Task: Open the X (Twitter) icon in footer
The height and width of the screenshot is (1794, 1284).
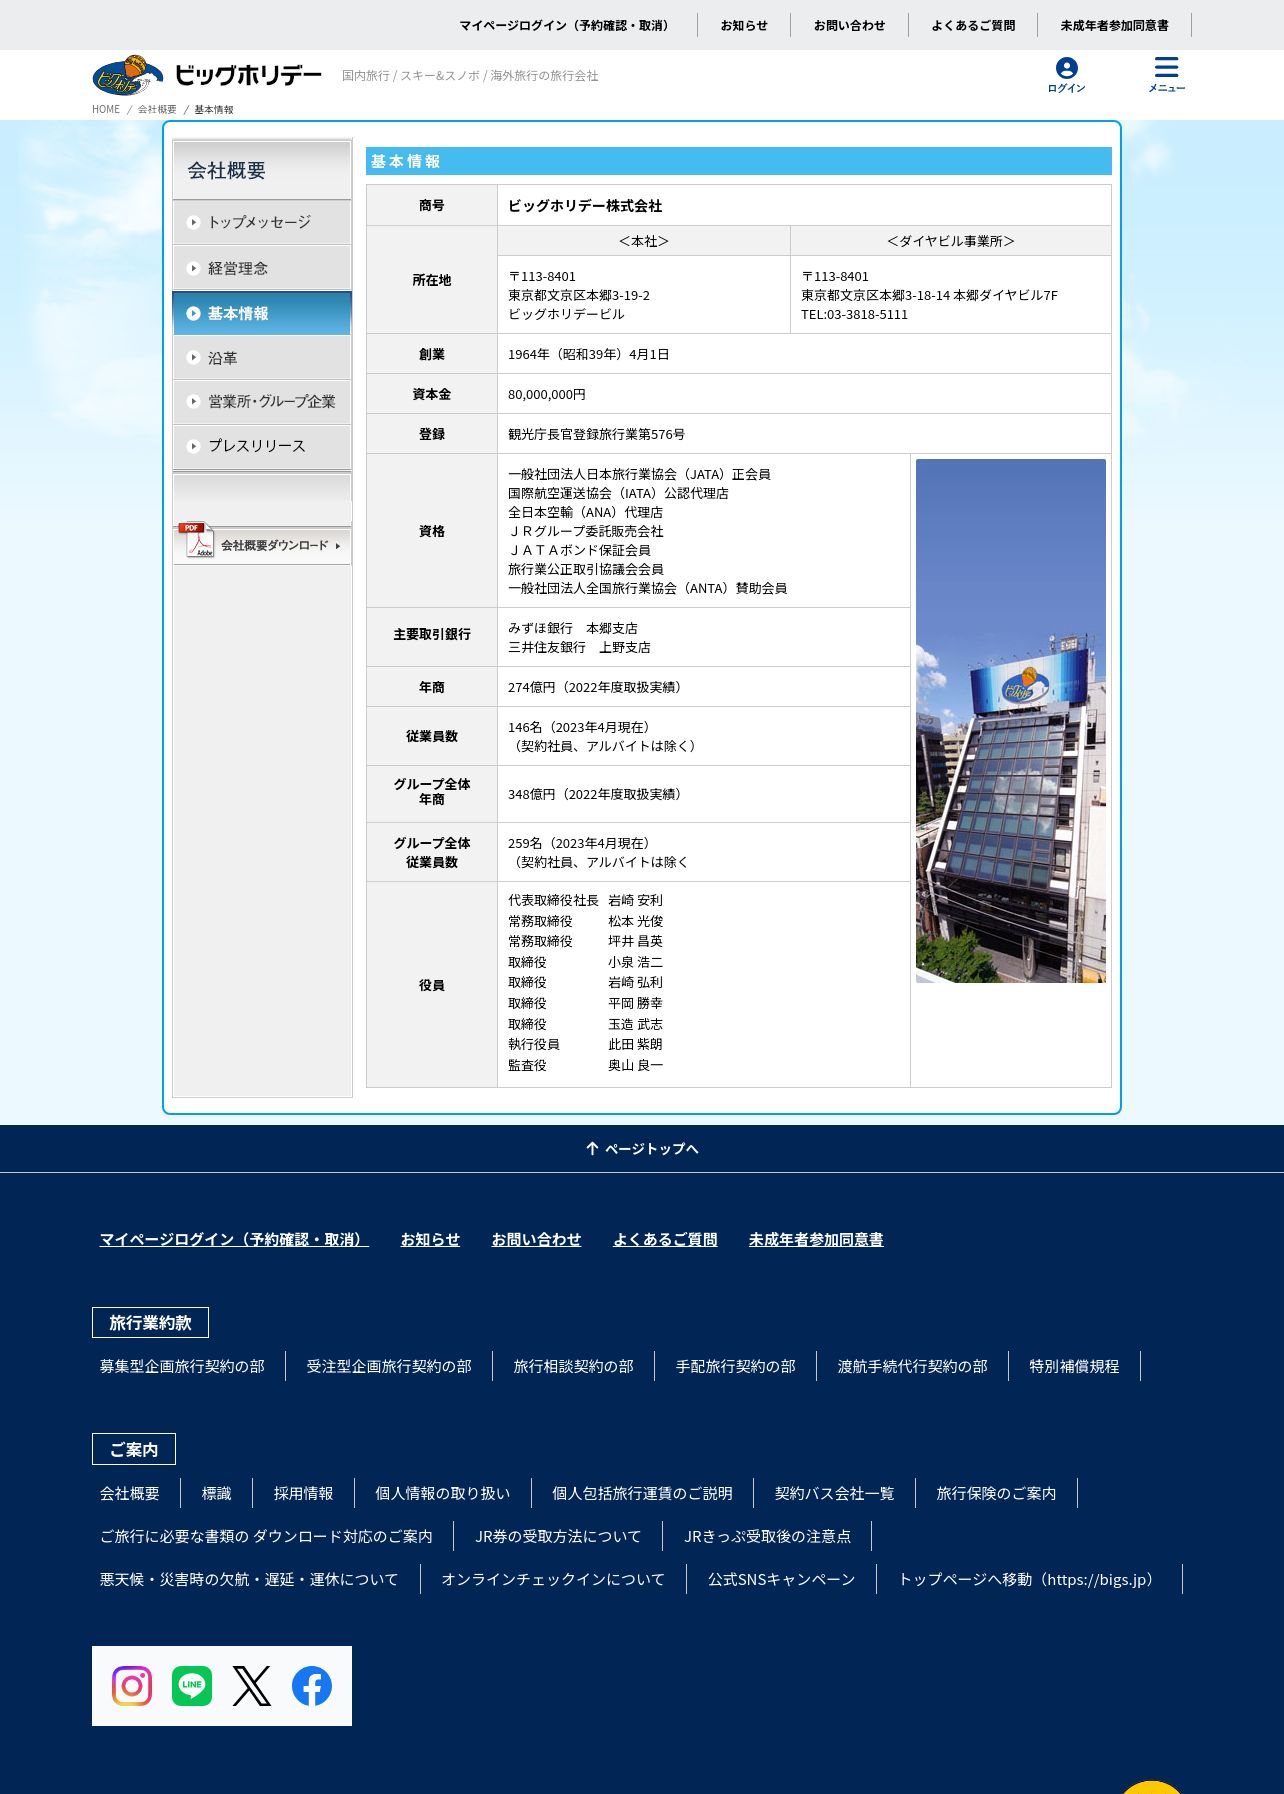Action: click(252, 1686)
